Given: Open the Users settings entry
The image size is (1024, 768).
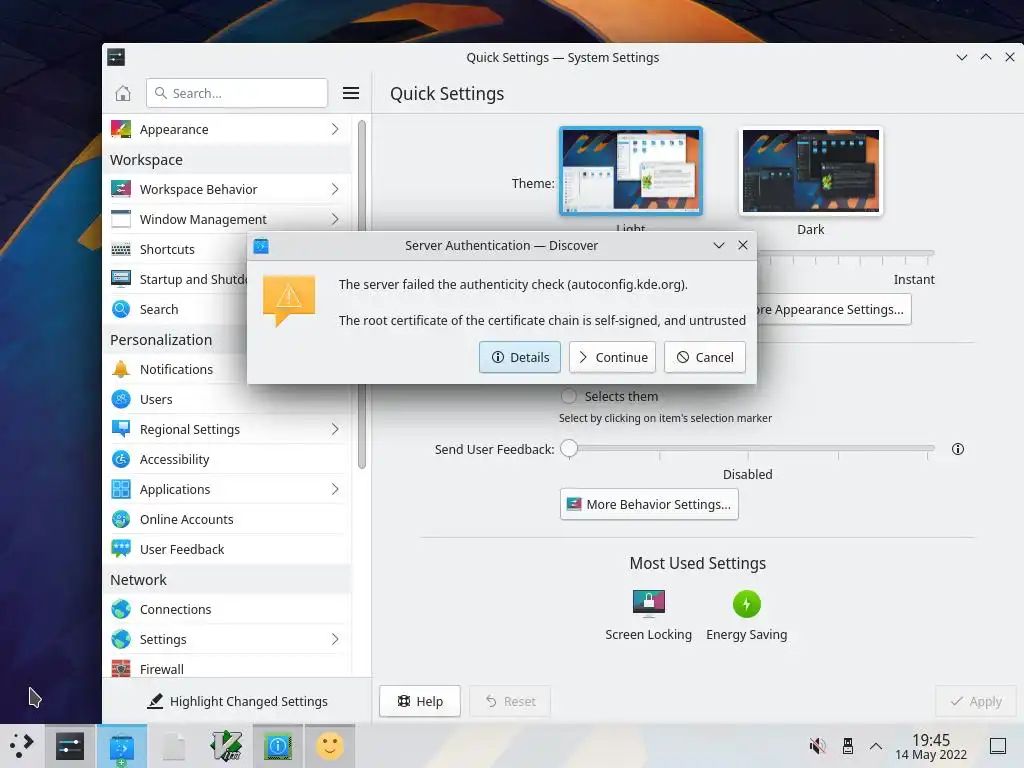Looking at the screenshot, I should click(228, 399).
